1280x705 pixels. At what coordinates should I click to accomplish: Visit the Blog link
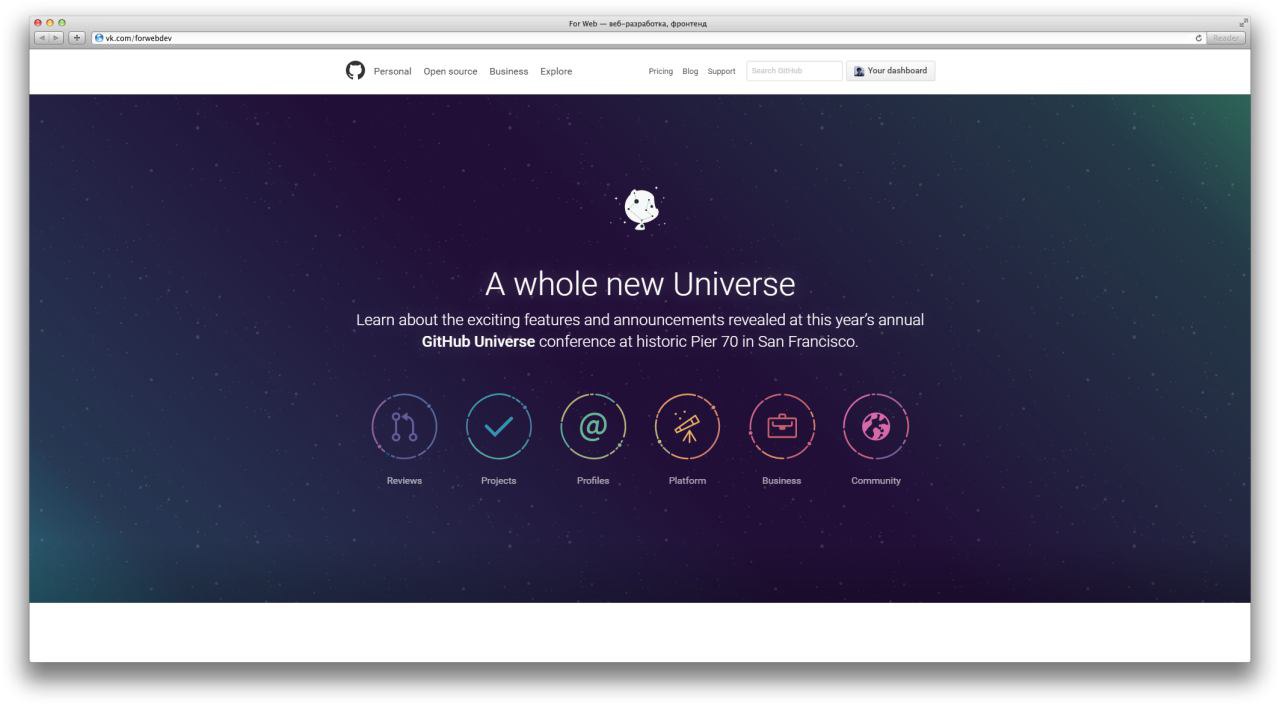pyautogui.click(x=690, y=71)
